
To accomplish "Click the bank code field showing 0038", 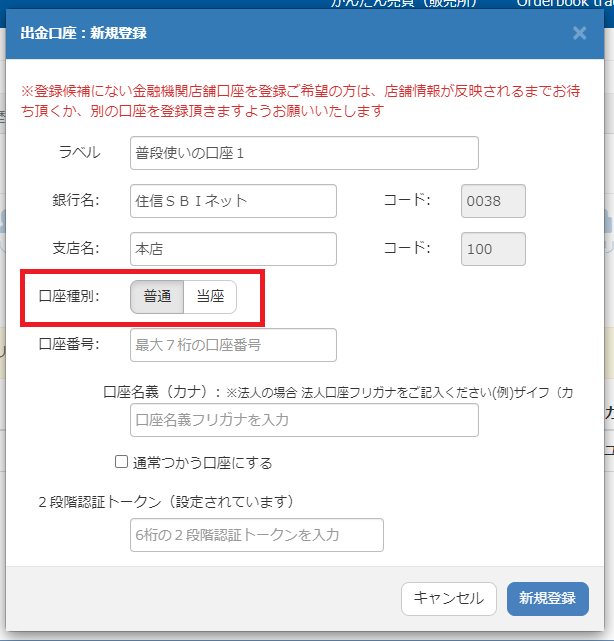I will (x=493, y=201).
